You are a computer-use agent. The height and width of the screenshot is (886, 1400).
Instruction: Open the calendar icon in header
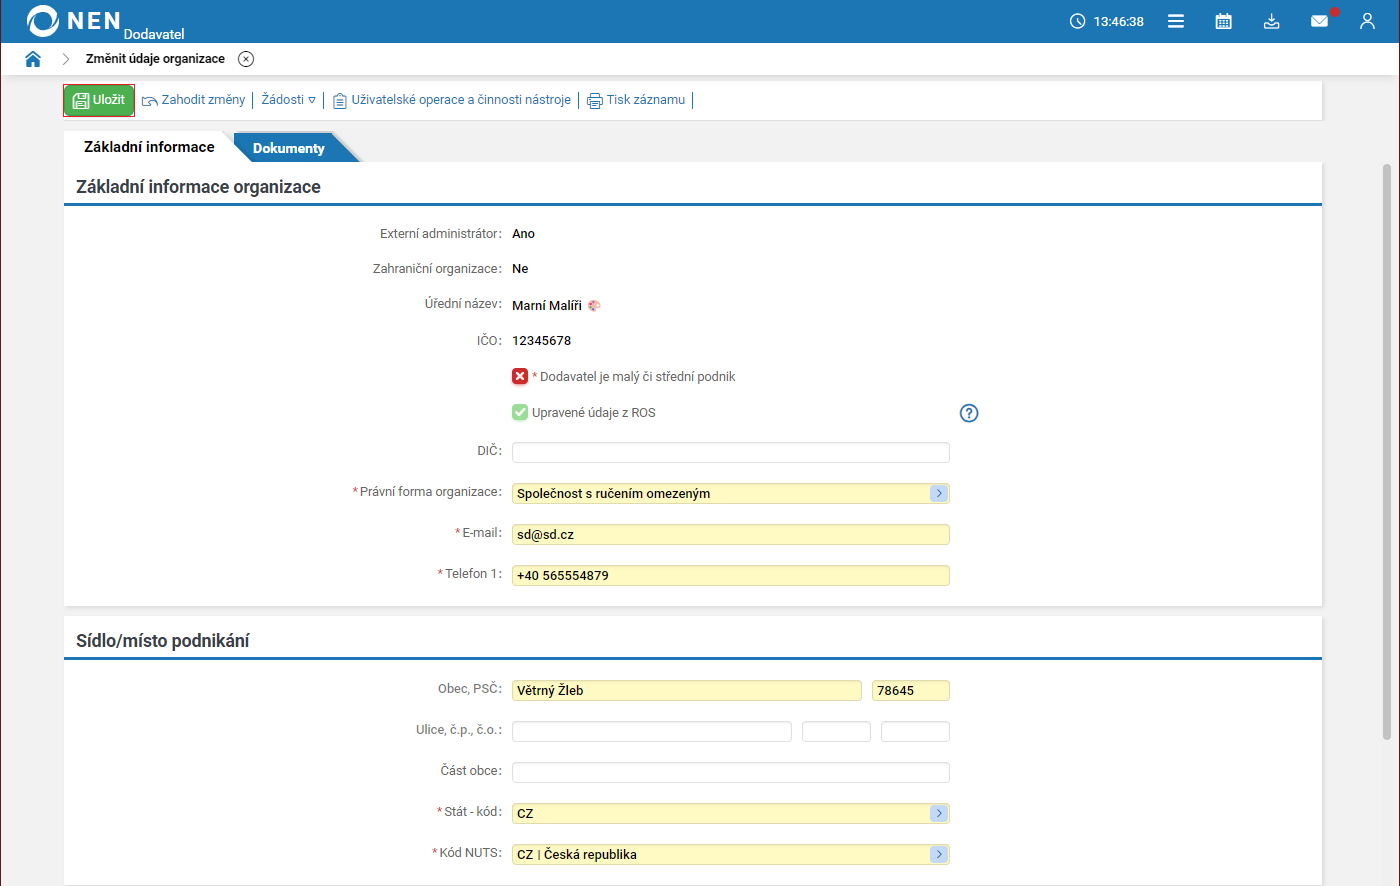[1223, 21]
